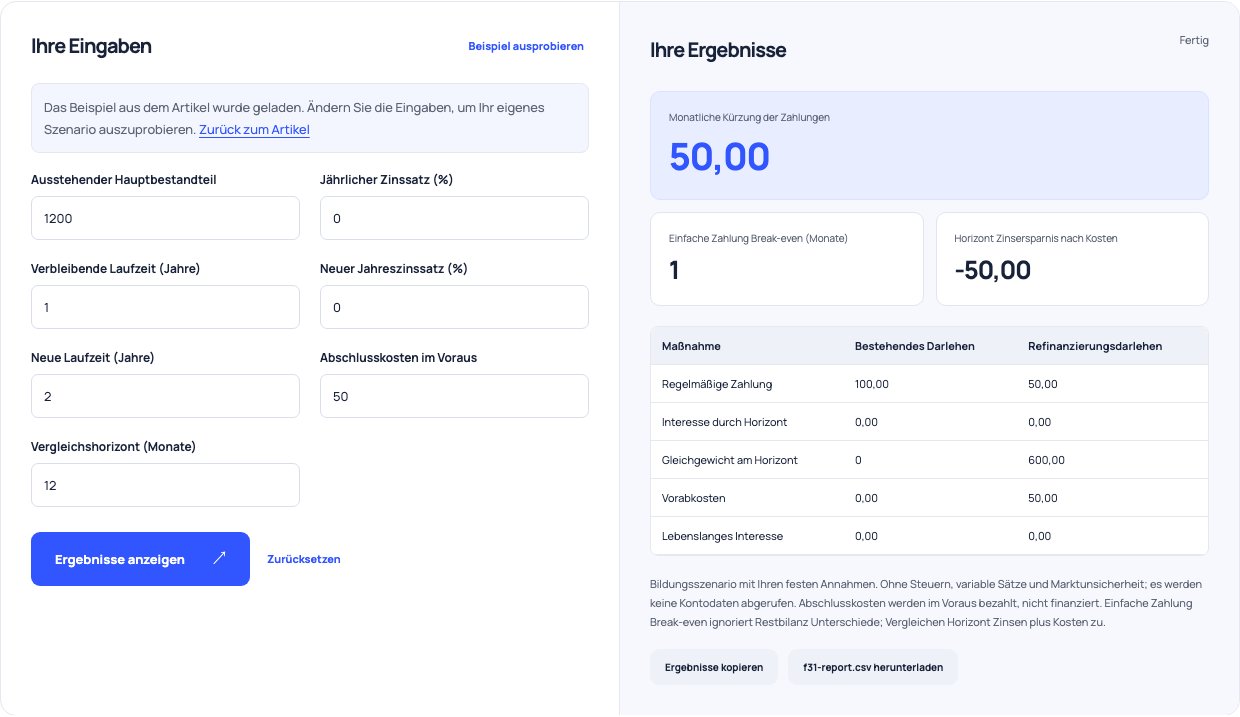Click the Einfache Zahlung Break-even (Monate) label
Image resolution: width=1240 pixels, height=717 pixels.
(758, 239)
